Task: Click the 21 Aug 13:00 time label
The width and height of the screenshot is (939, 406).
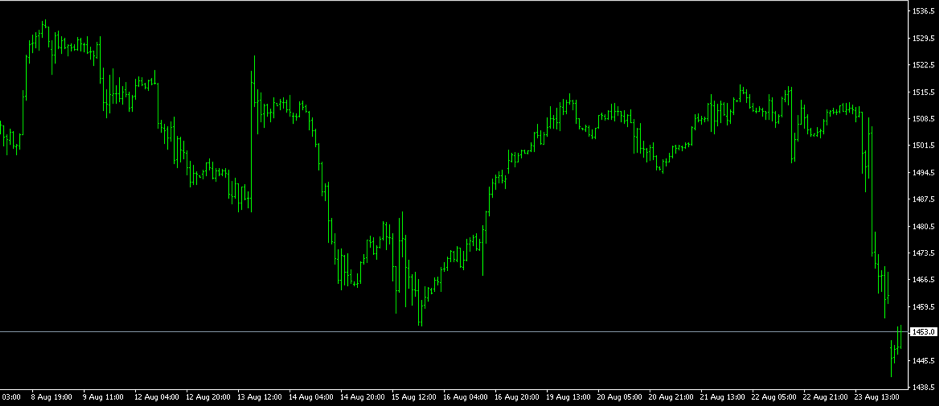Action: (723, 398)
